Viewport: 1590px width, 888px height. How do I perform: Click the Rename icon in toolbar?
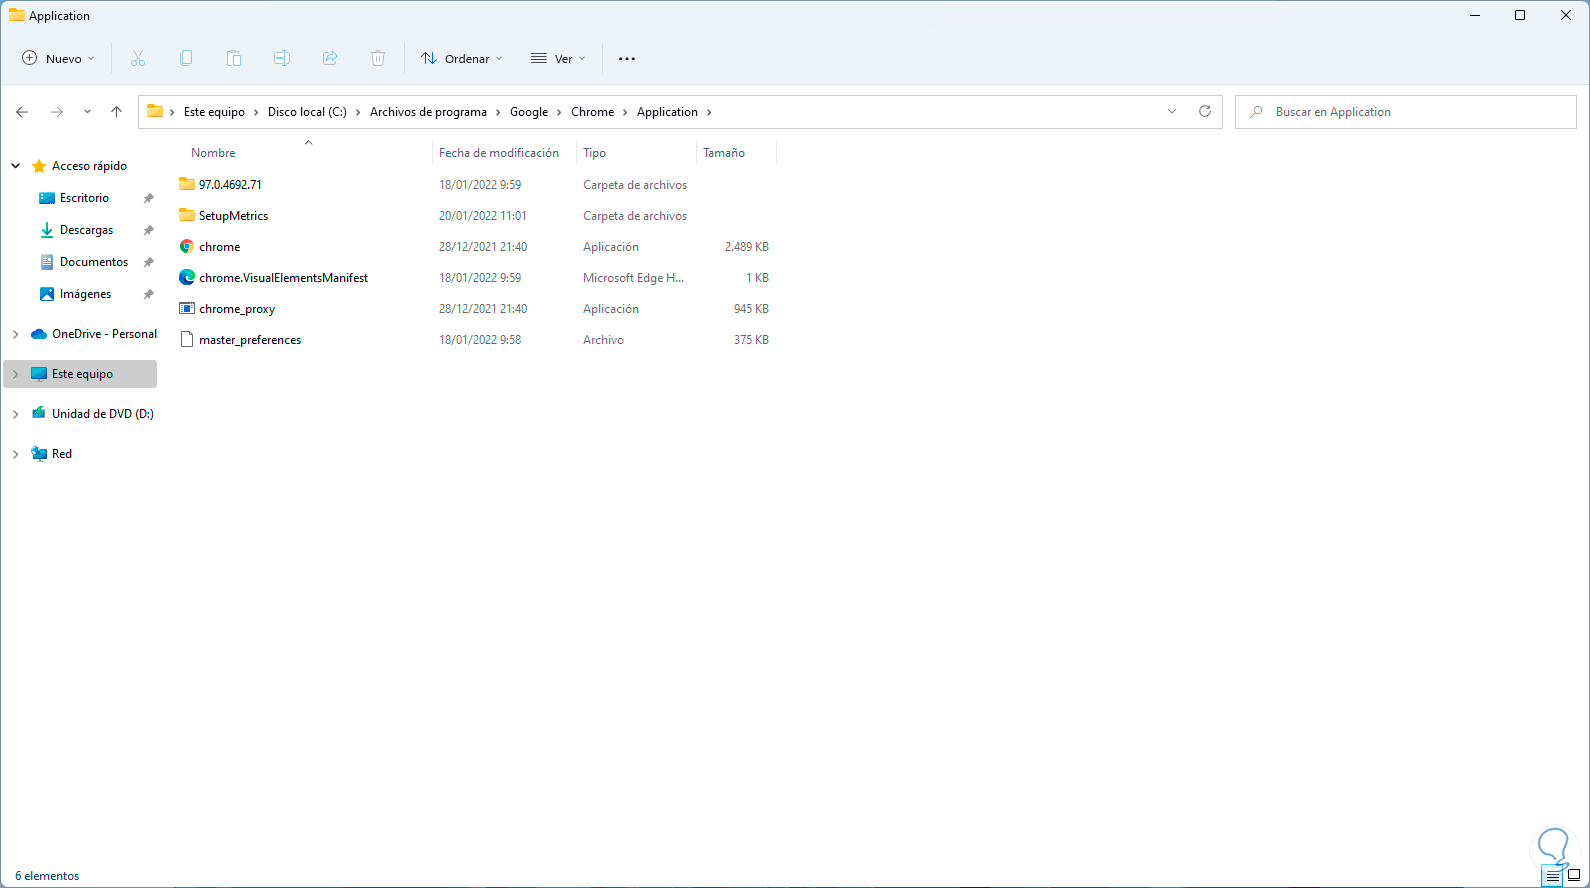point(282,59)
